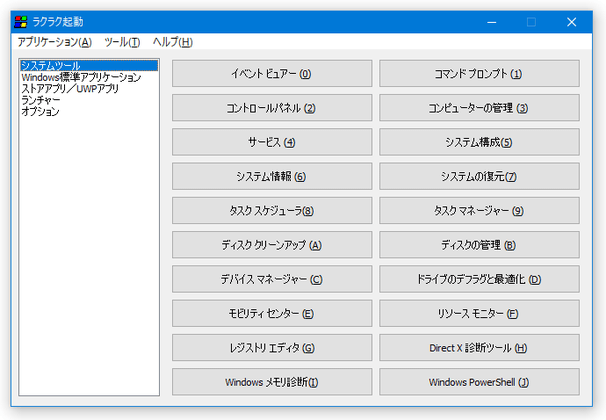Open the アプリケーション(A) menu

coord(54,42)
